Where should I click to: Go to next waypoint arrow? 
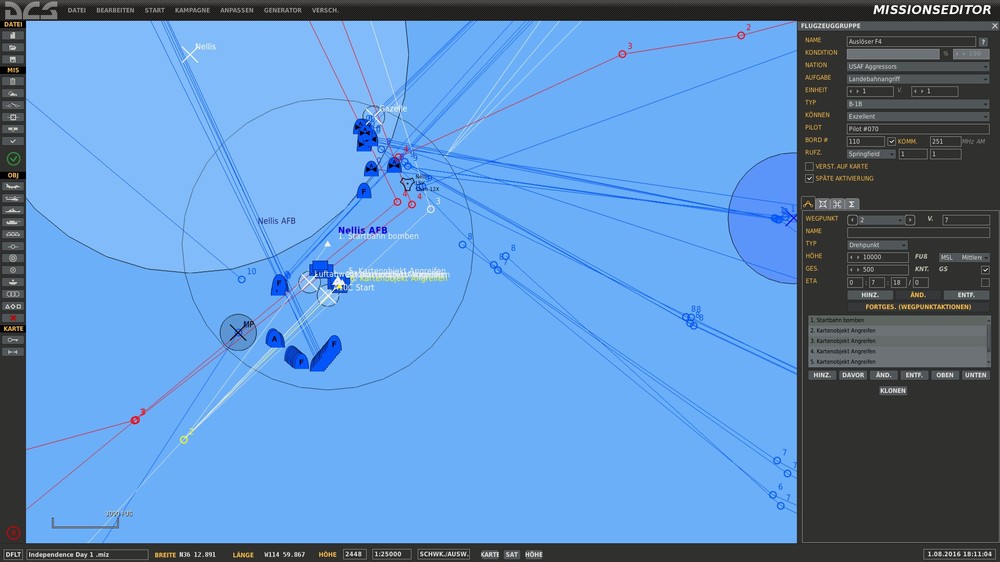point(910,220)
